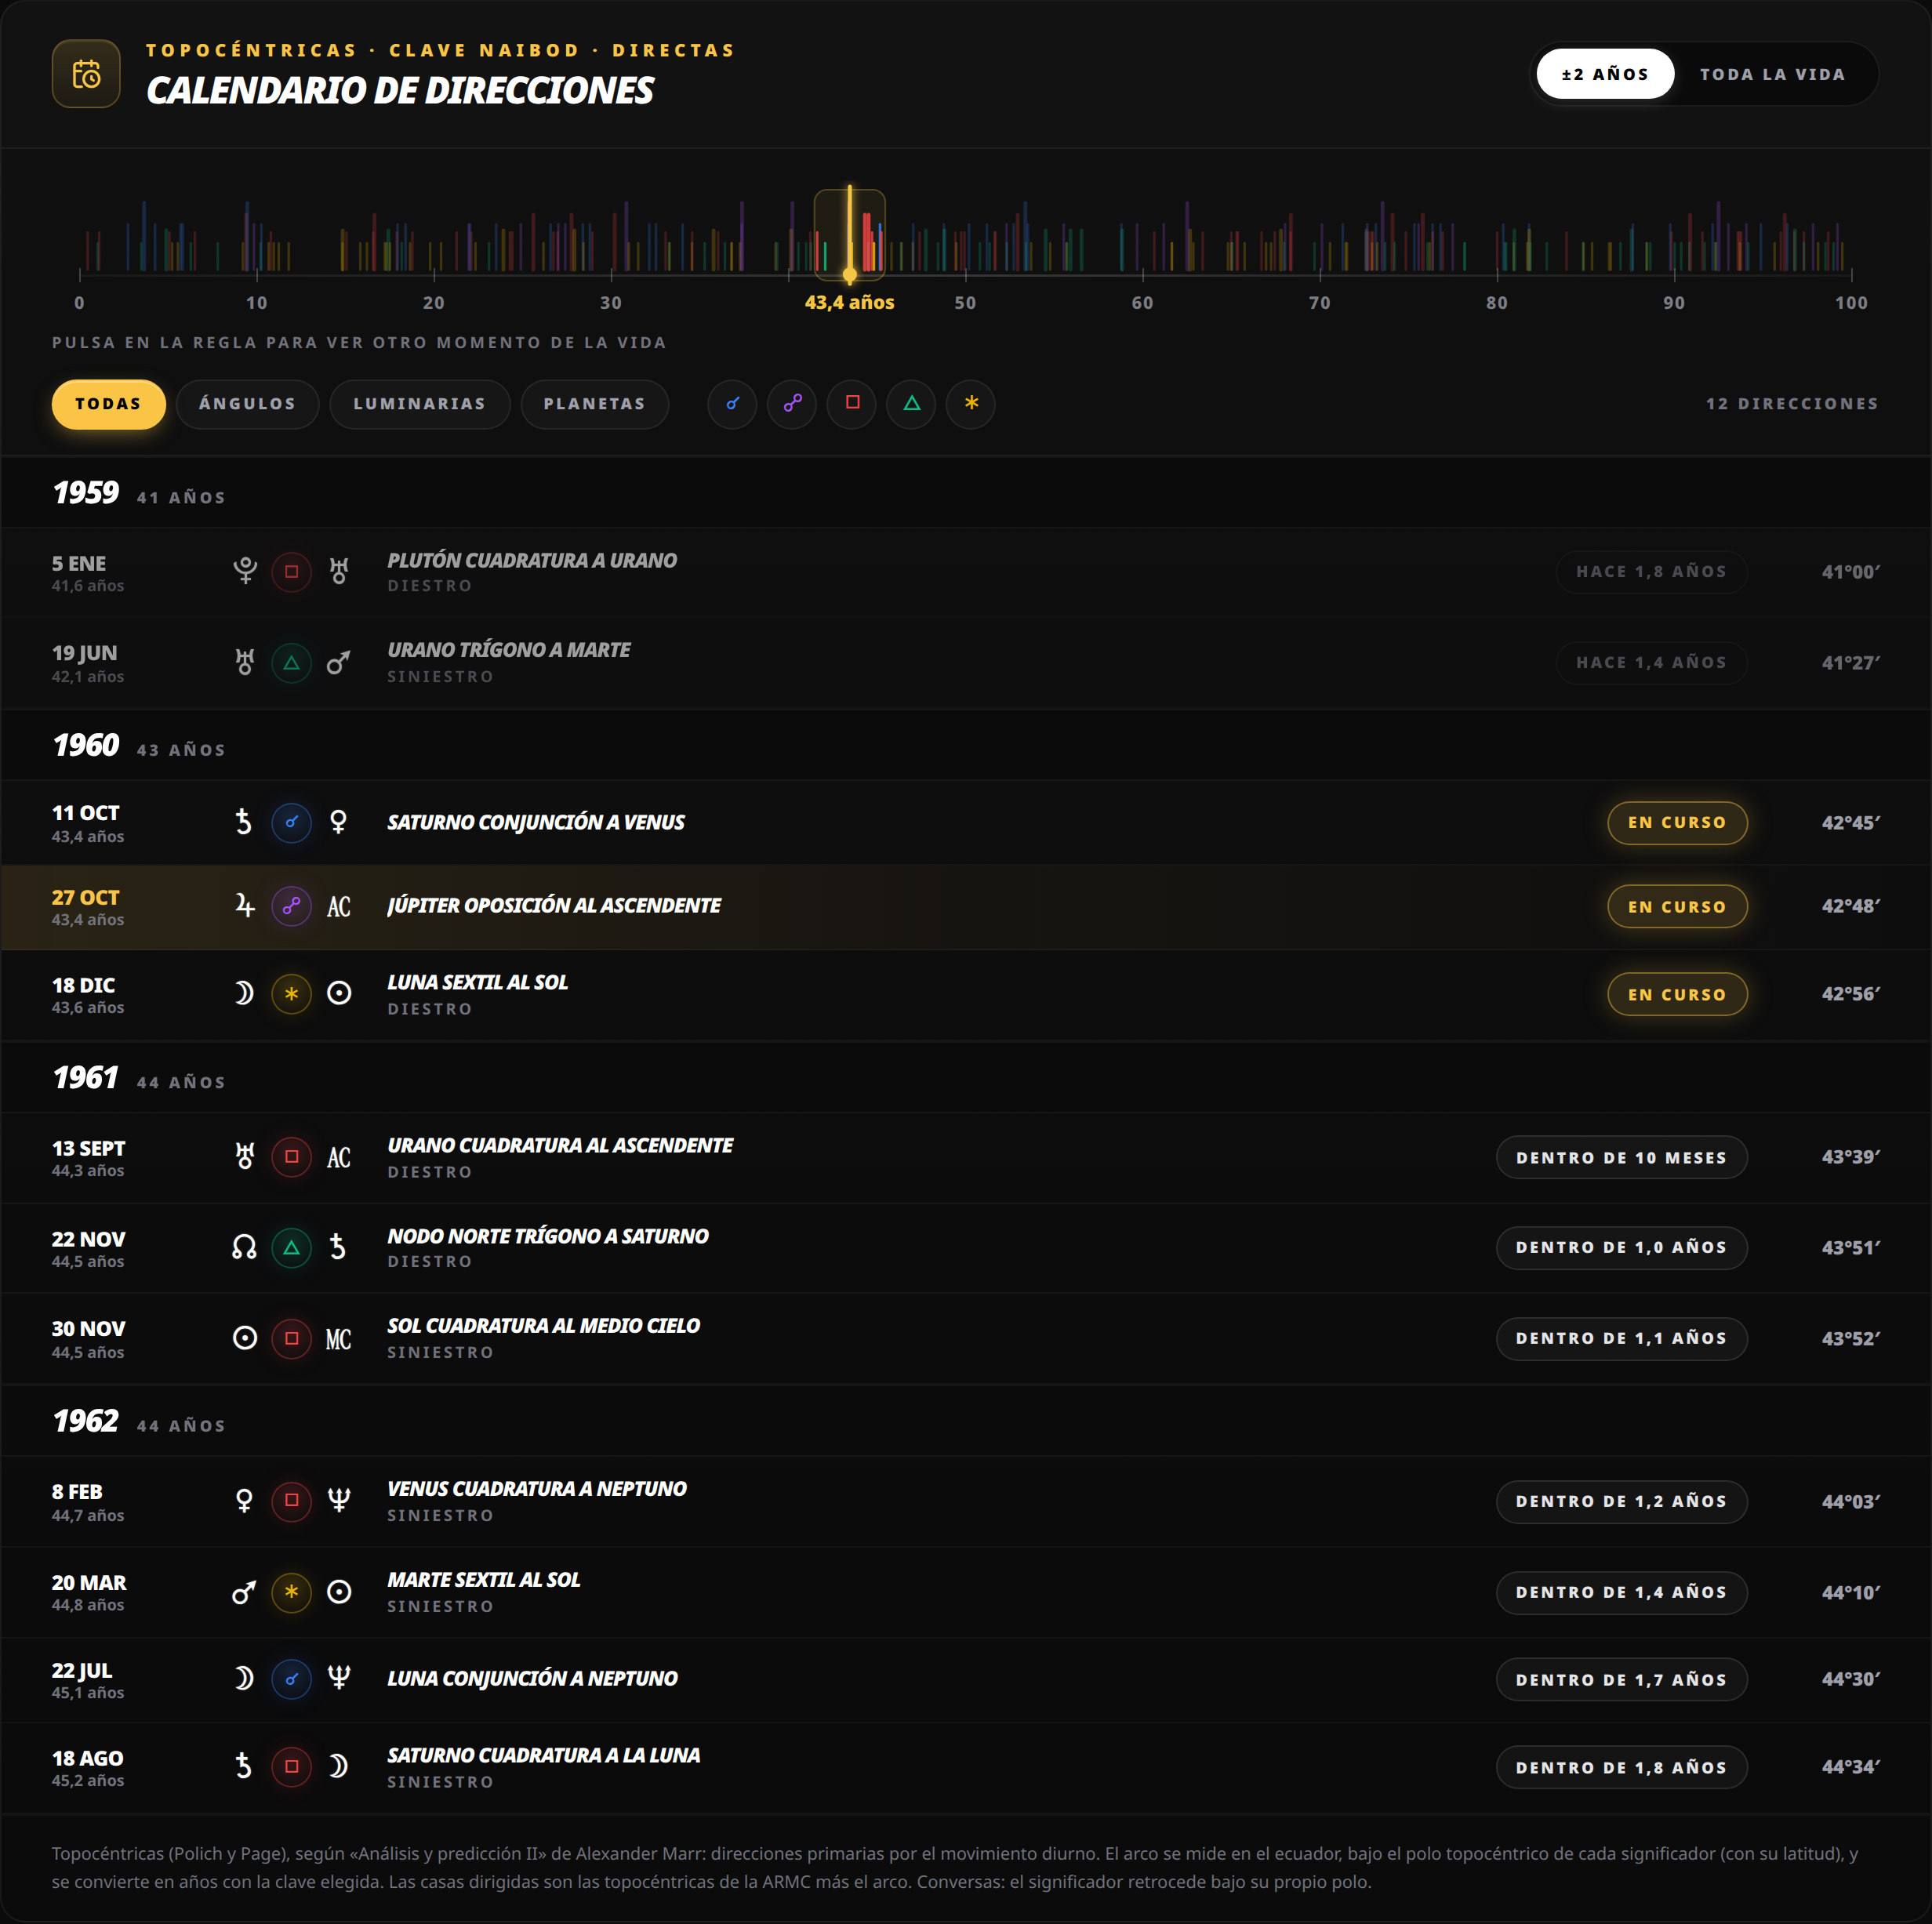Switch range to ±2 AÑOS
The height and width of the screenshot is (1924, 1932).
pyautogui.click(x=1605, y=74)
